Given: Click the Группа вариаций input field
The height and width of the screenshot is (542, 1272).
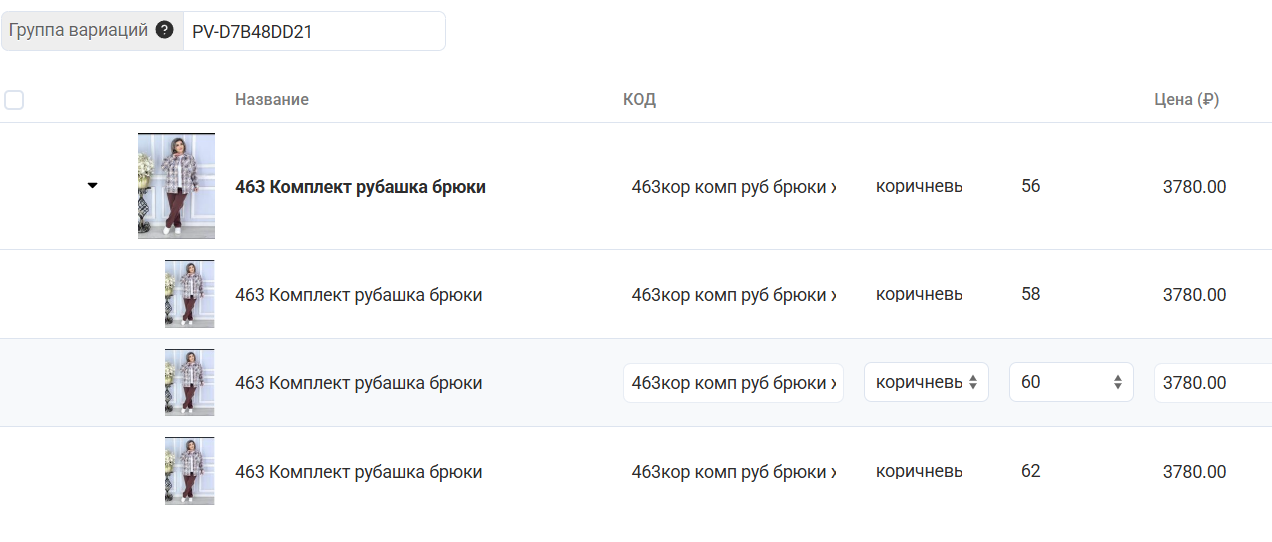Looking at the screenshot, I should [x=313, y=31].
